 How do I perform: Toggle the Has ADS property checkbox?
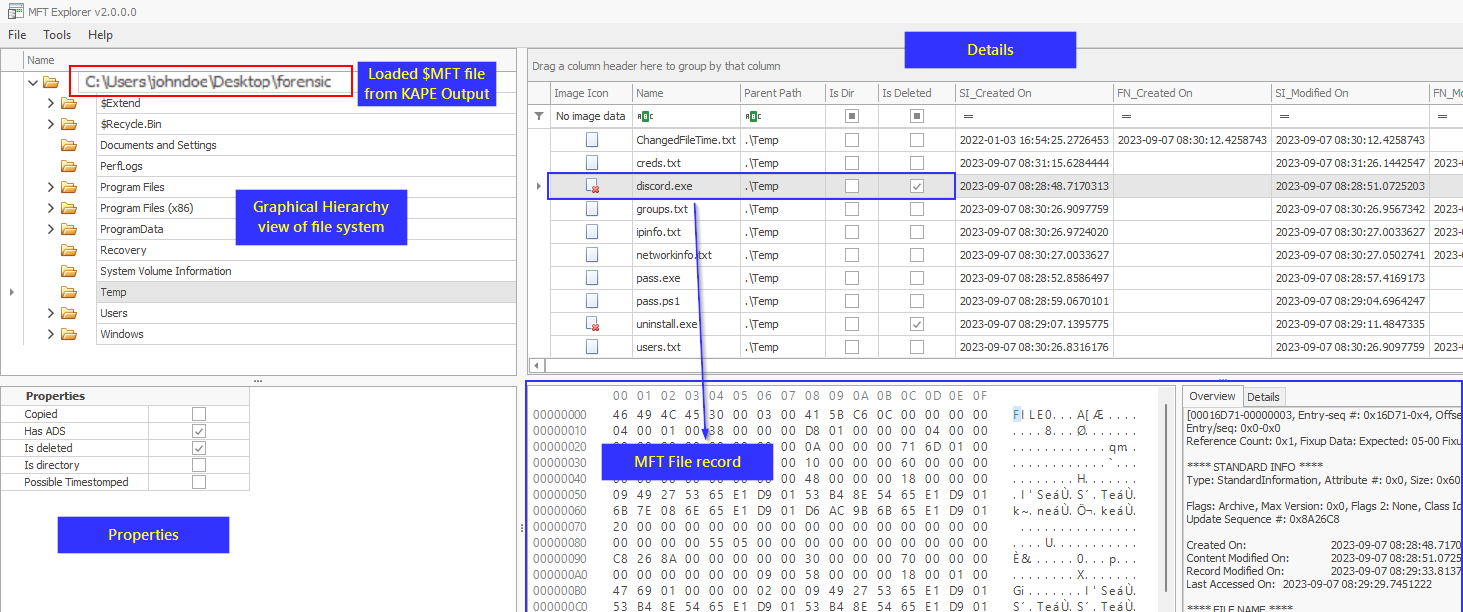click(x=199, y=431)
